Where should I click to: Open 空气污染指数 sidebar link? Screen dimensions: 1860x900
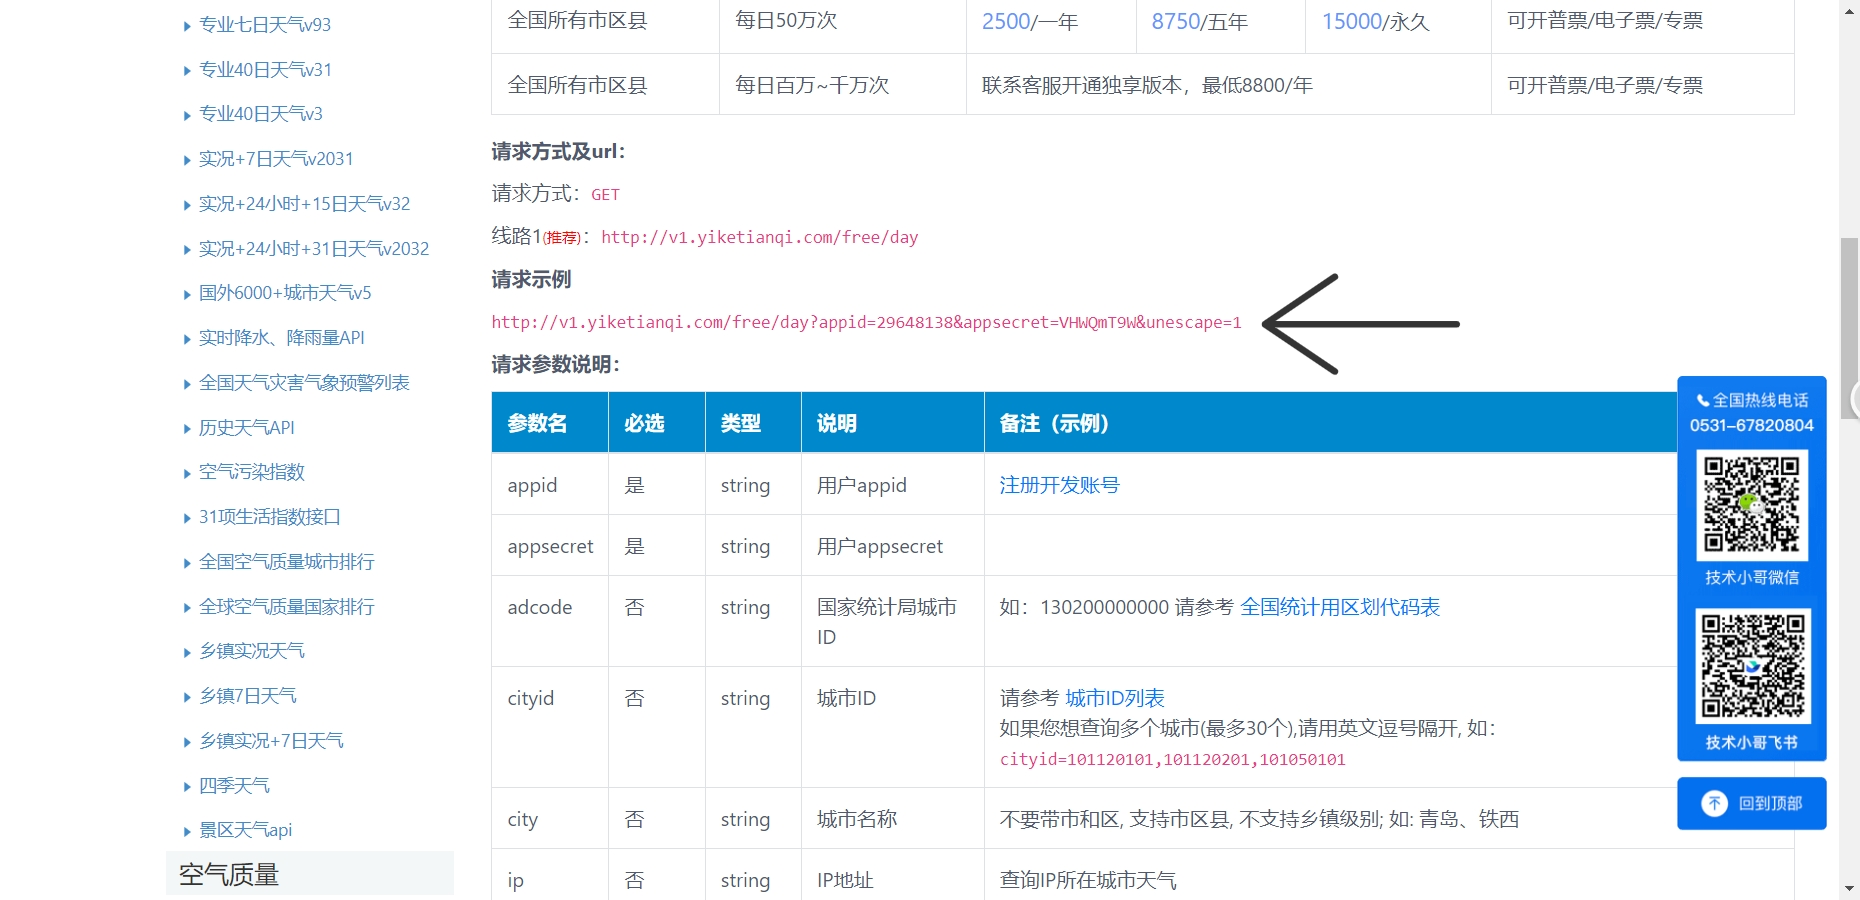pos(252,472)
